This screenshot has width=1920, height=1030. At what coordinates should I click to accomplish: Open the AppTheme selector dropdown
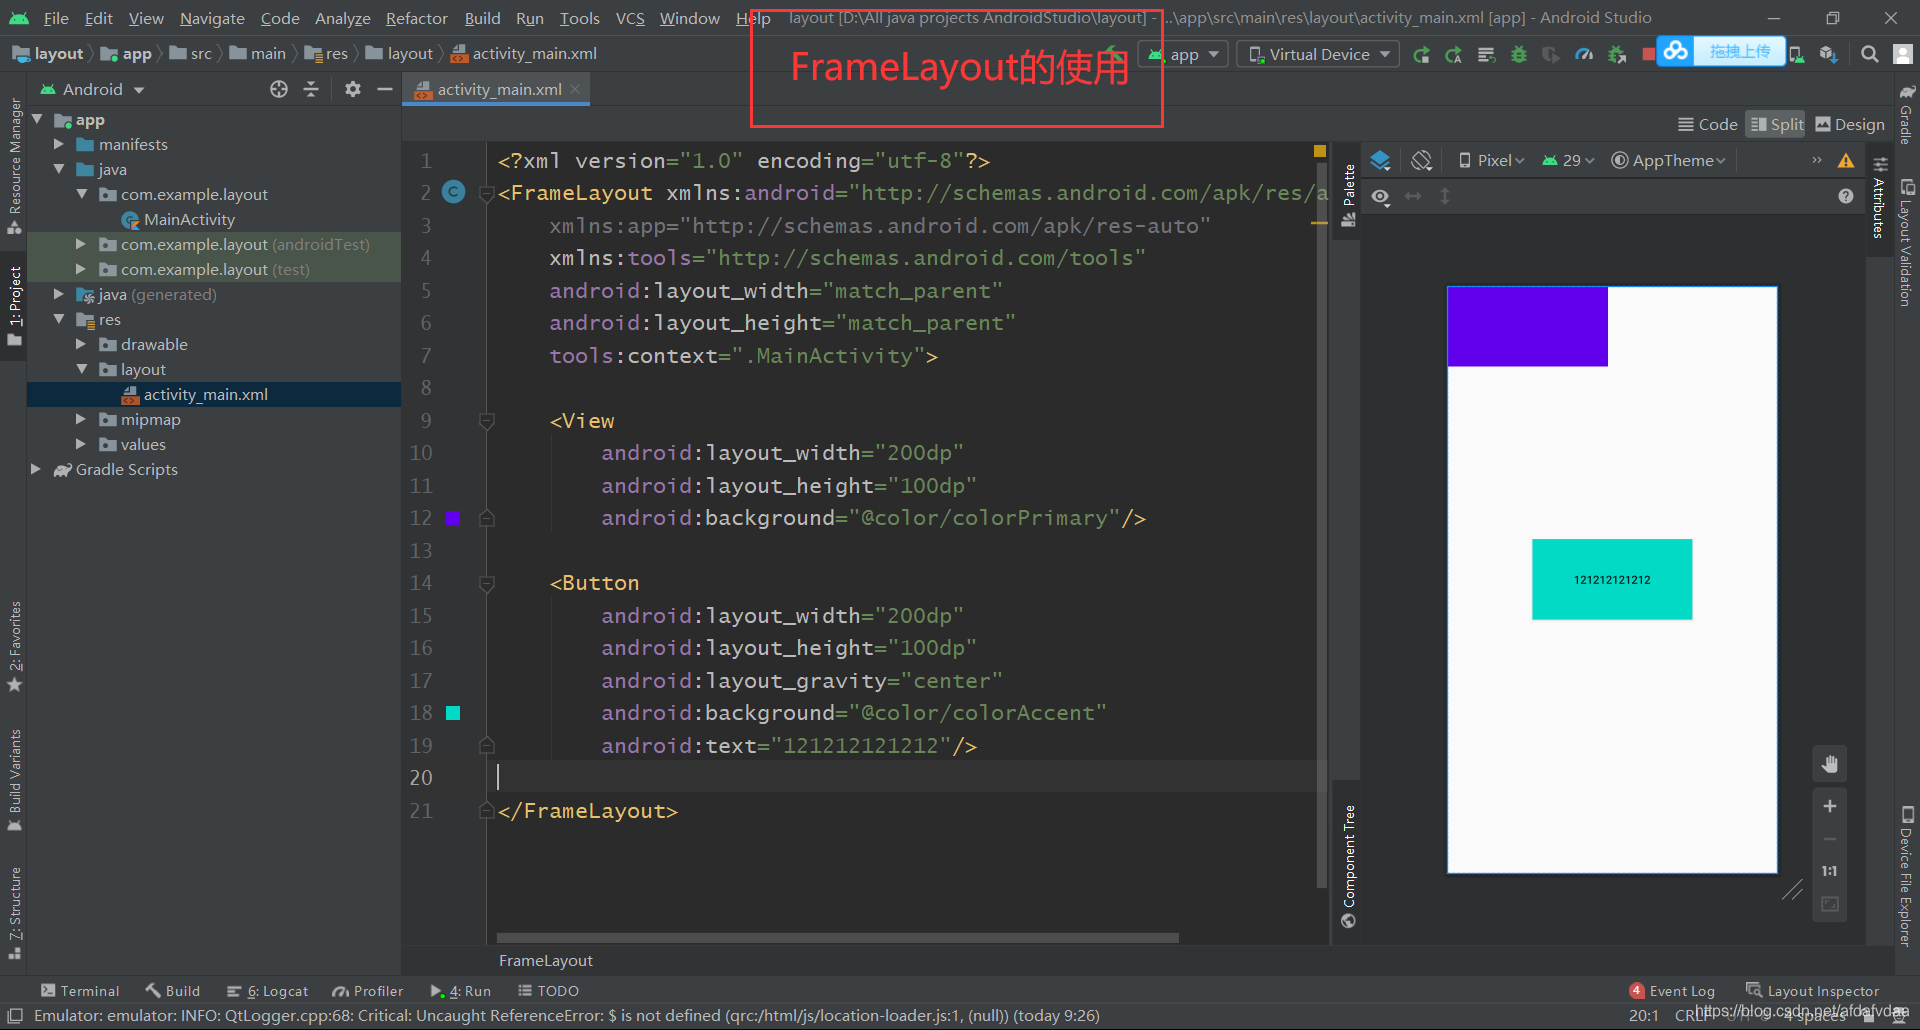[1668, 160]
